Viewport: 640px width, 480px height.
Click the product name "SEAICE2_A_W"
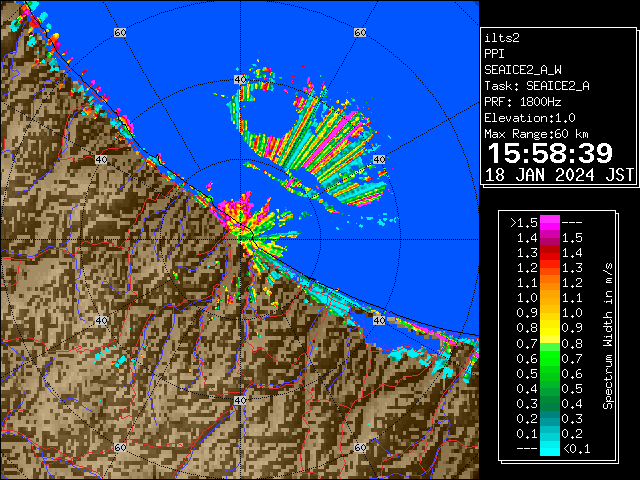click(x=523, y=70)
